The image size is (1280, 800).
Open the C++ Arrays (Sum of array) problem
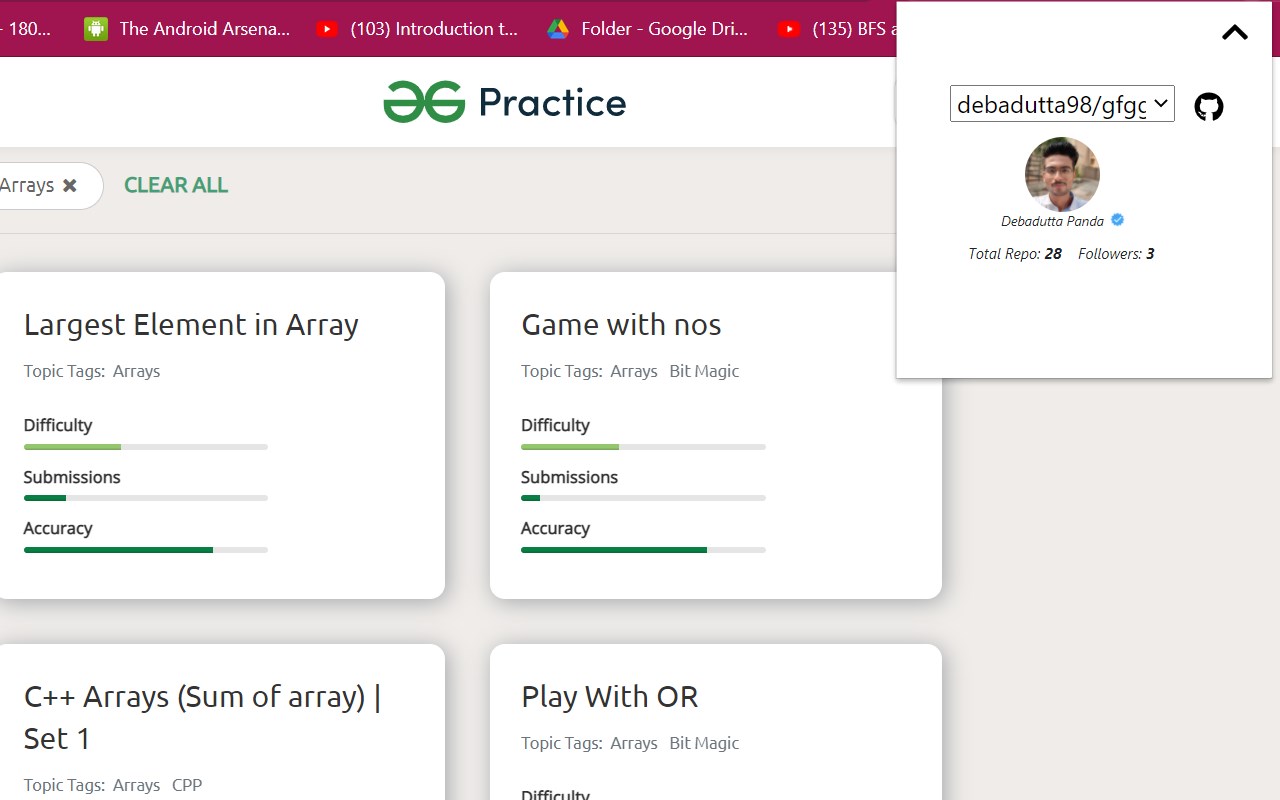203,717
